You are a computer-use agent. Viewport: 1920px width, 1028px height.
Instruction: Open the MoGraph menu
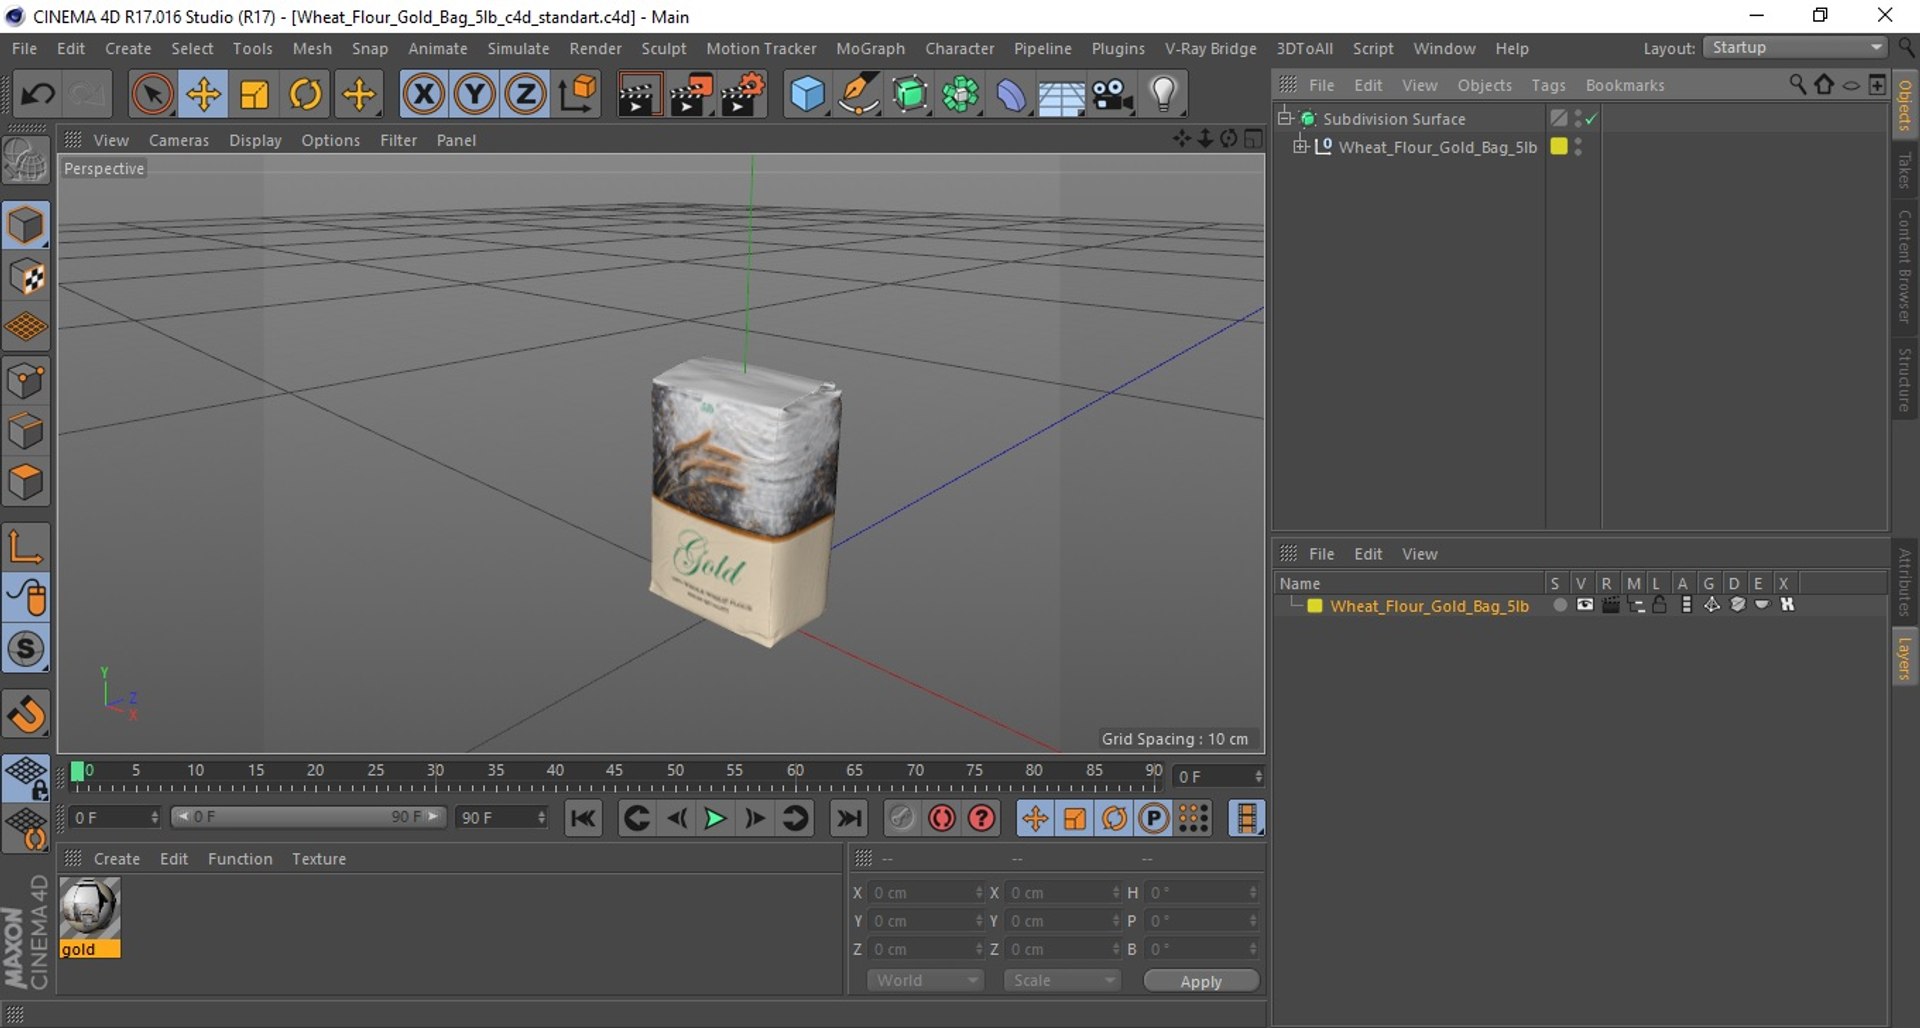tap(869, 48)
